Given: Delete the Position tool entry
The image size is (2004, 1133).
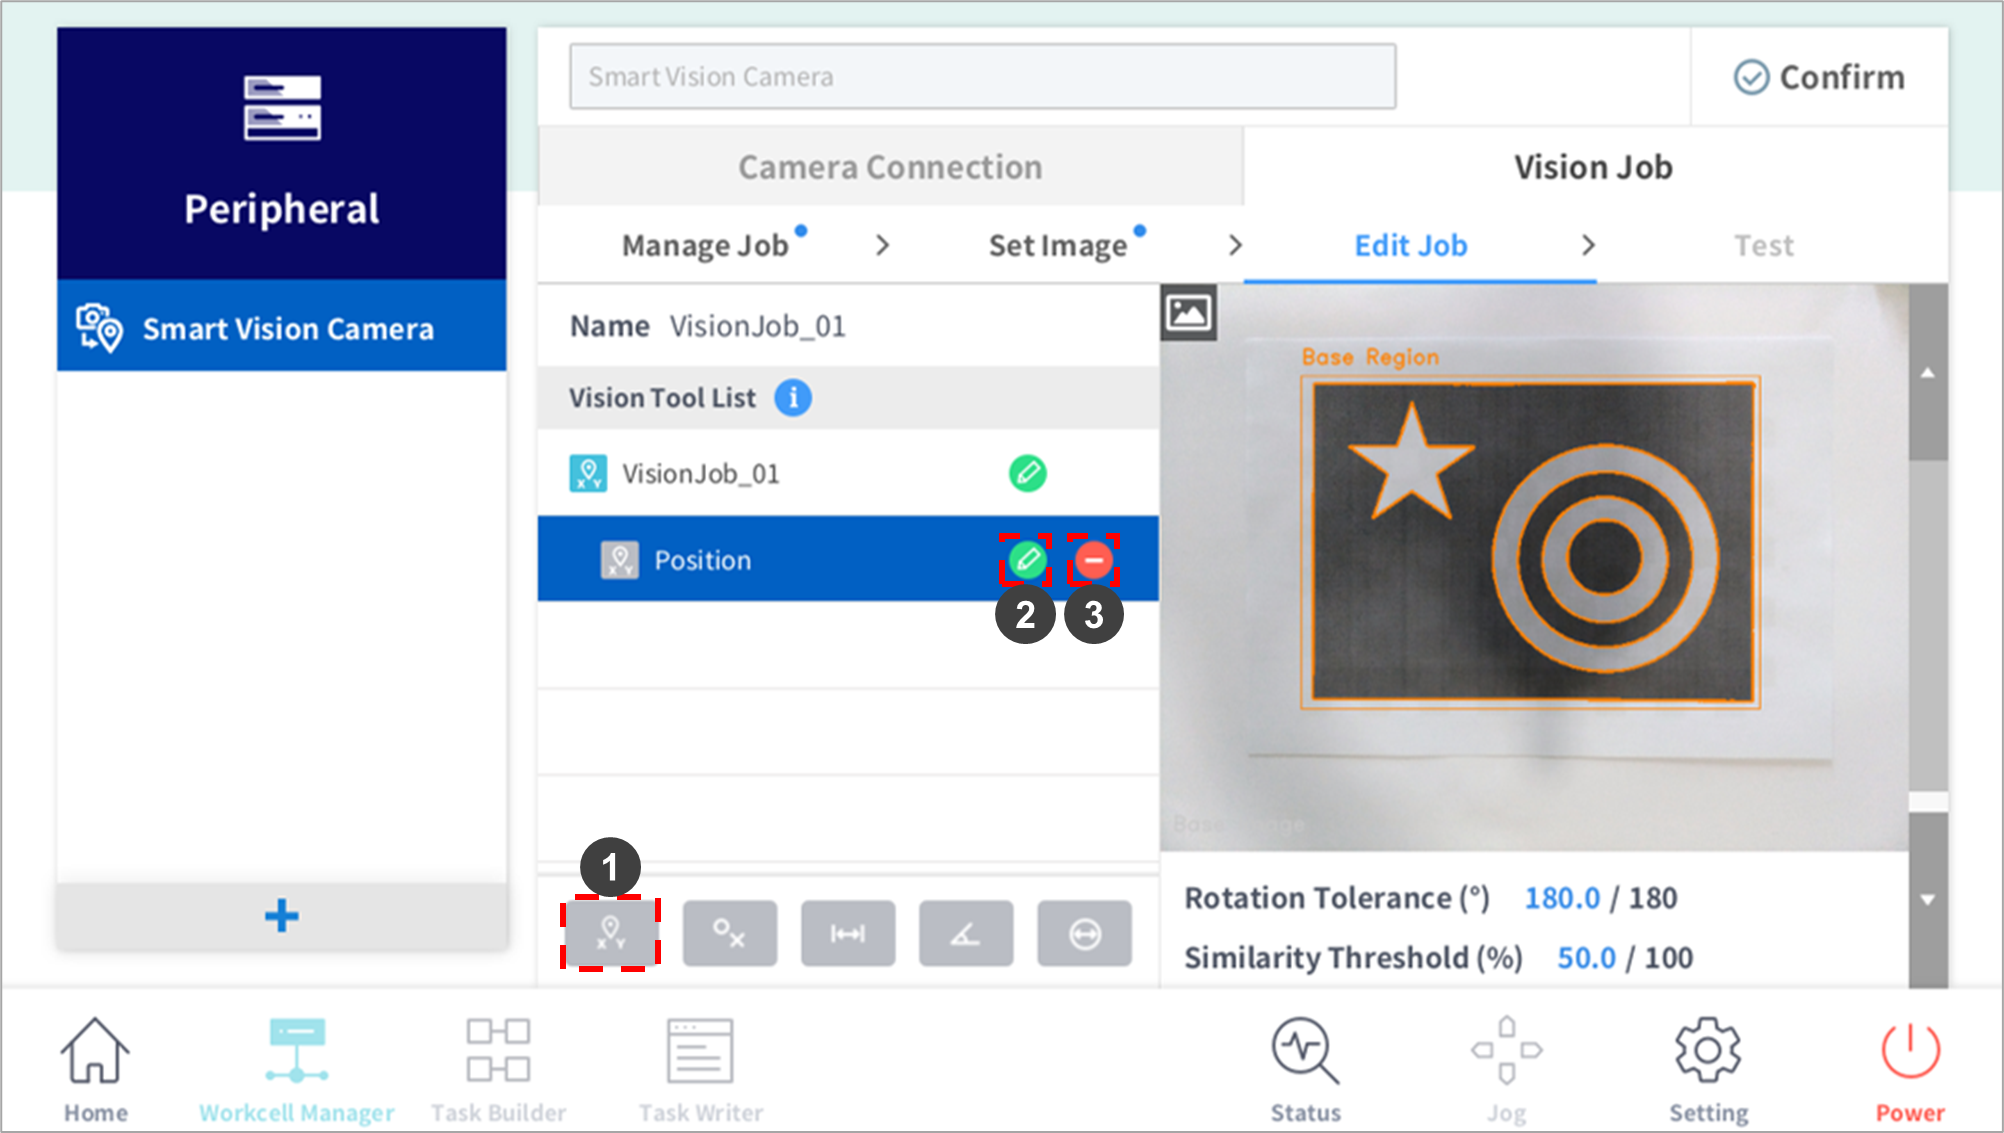Looking at the screenshot, I should (x=1093, y=560).
